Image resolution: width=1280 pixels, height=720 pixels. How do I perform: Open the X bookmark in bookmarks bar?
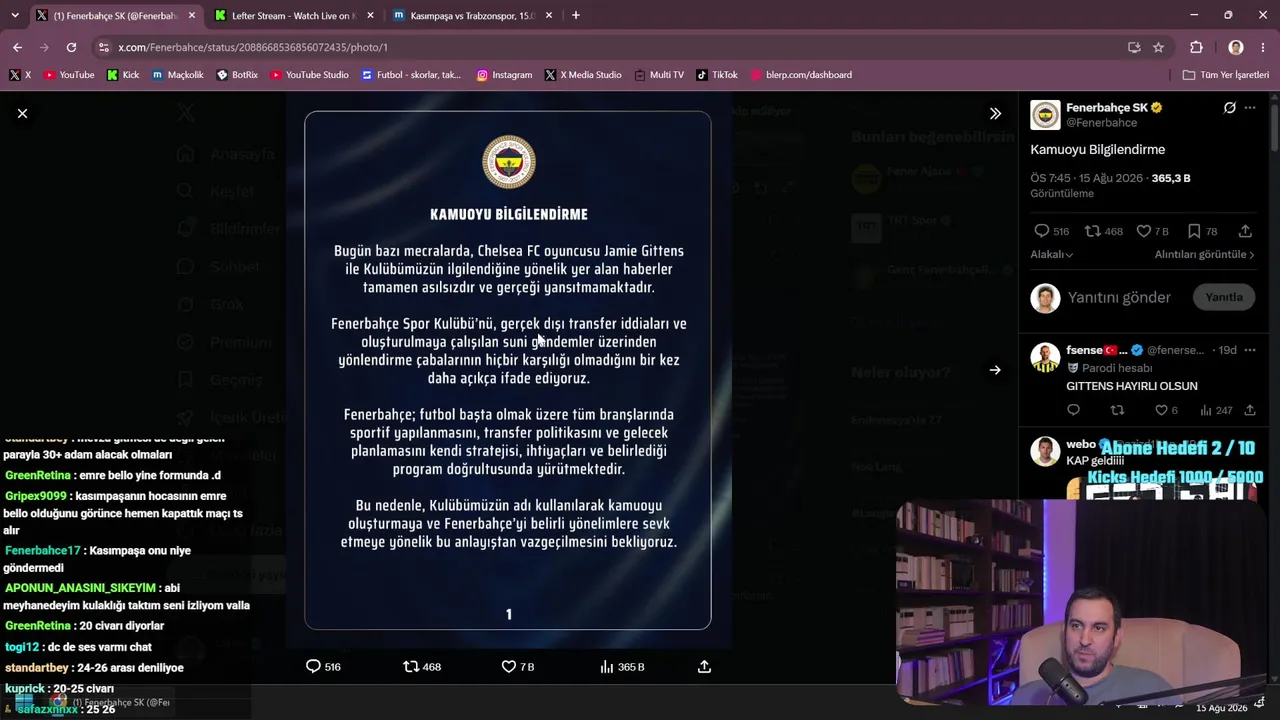(20, 75)
